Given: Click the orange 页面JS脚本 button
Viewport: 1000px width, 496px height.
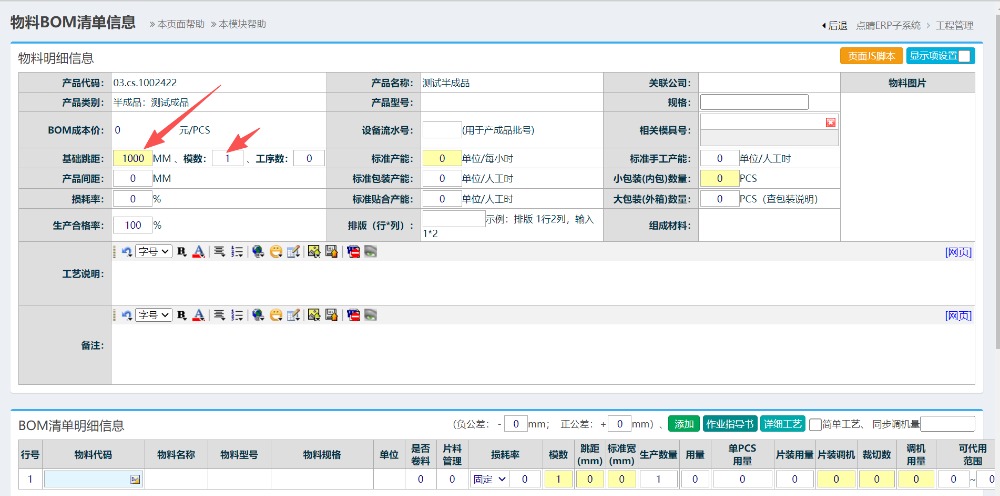Looking at the screenshot, I should click(871, 56).
